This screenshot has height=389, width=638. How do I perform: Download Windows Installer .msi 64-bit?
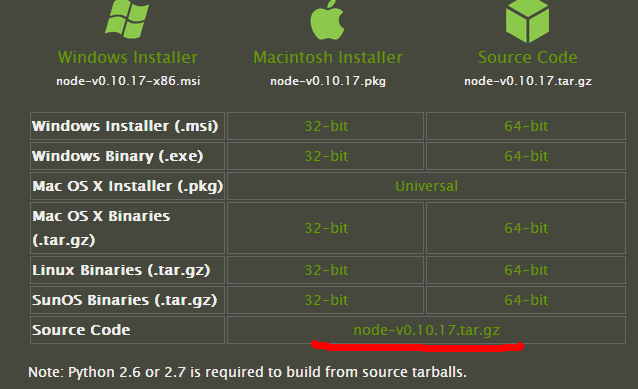click(526, 126)
